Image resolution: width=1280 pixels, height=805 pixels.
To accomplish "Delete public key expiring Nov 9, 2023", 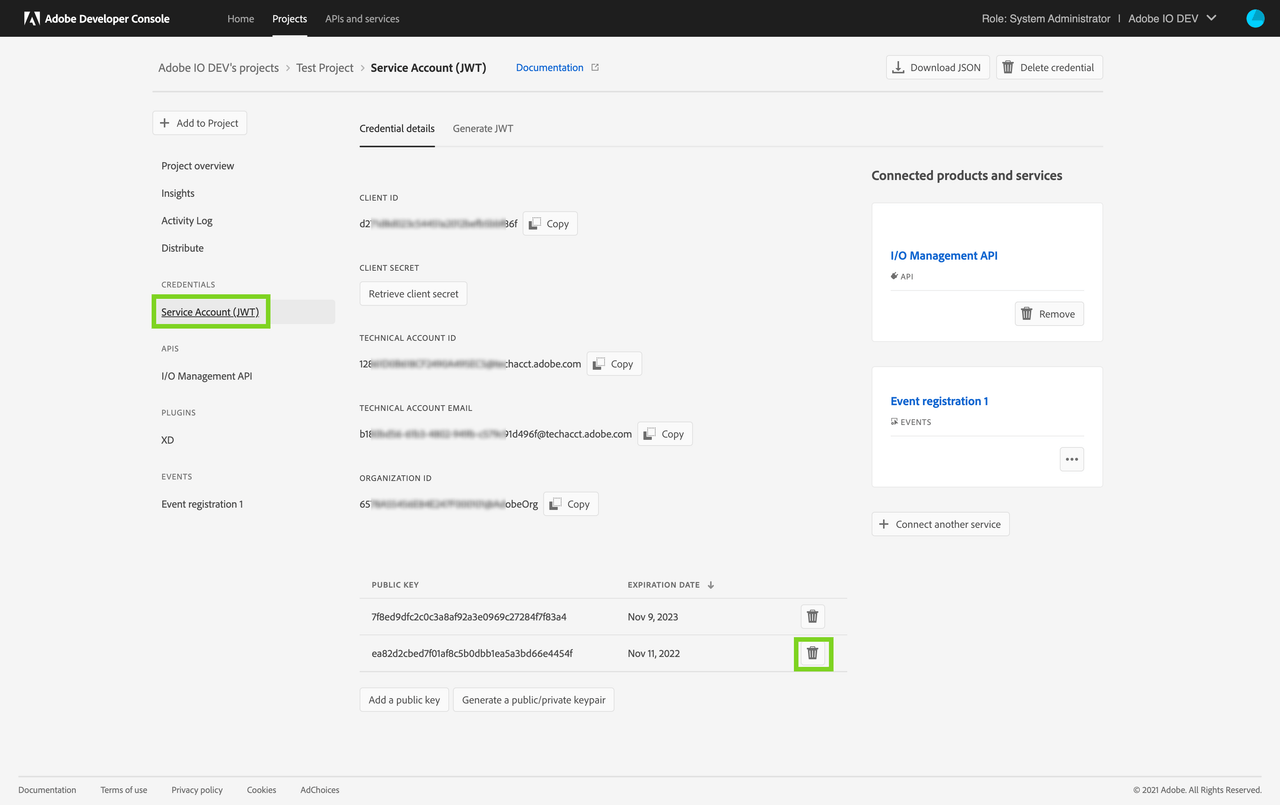I will tap(812, 617).
